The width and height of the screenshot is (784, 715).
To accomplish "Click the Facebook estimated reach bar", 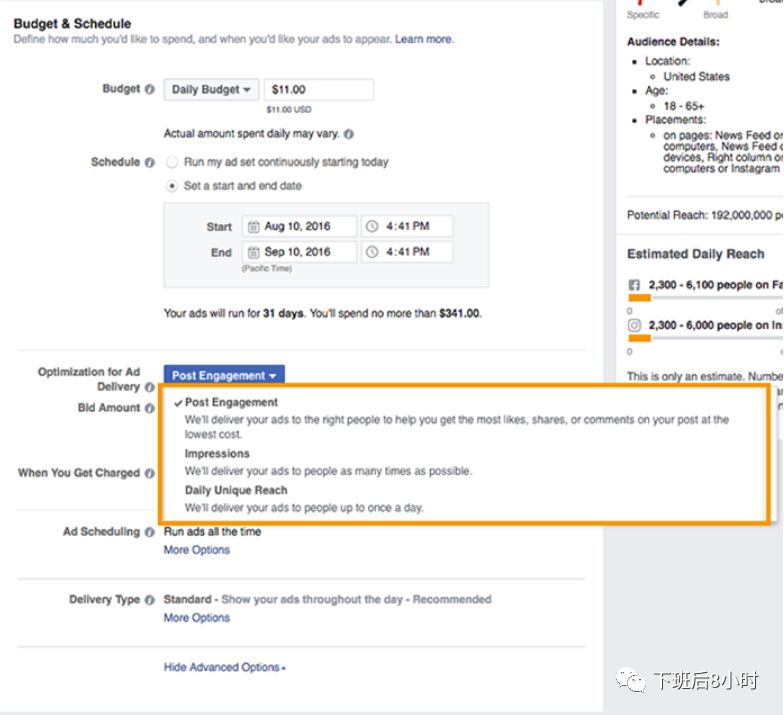I will pyautogui.click(x=705, y=298).
